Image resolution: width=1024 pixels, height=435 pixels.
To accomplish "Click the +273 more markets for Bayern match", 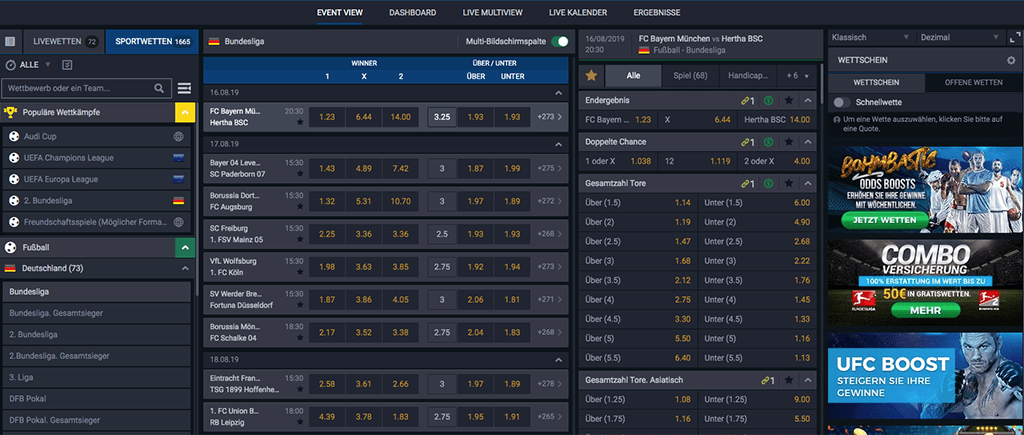I will click(x=549, y=117).
